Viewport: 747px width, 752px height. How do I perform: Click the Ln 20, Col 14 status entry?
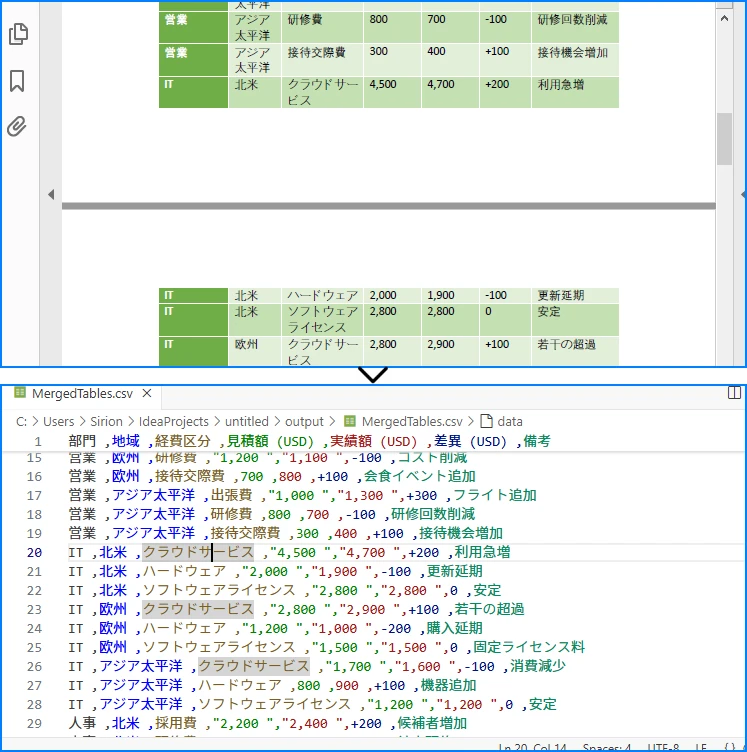(532, 747)
